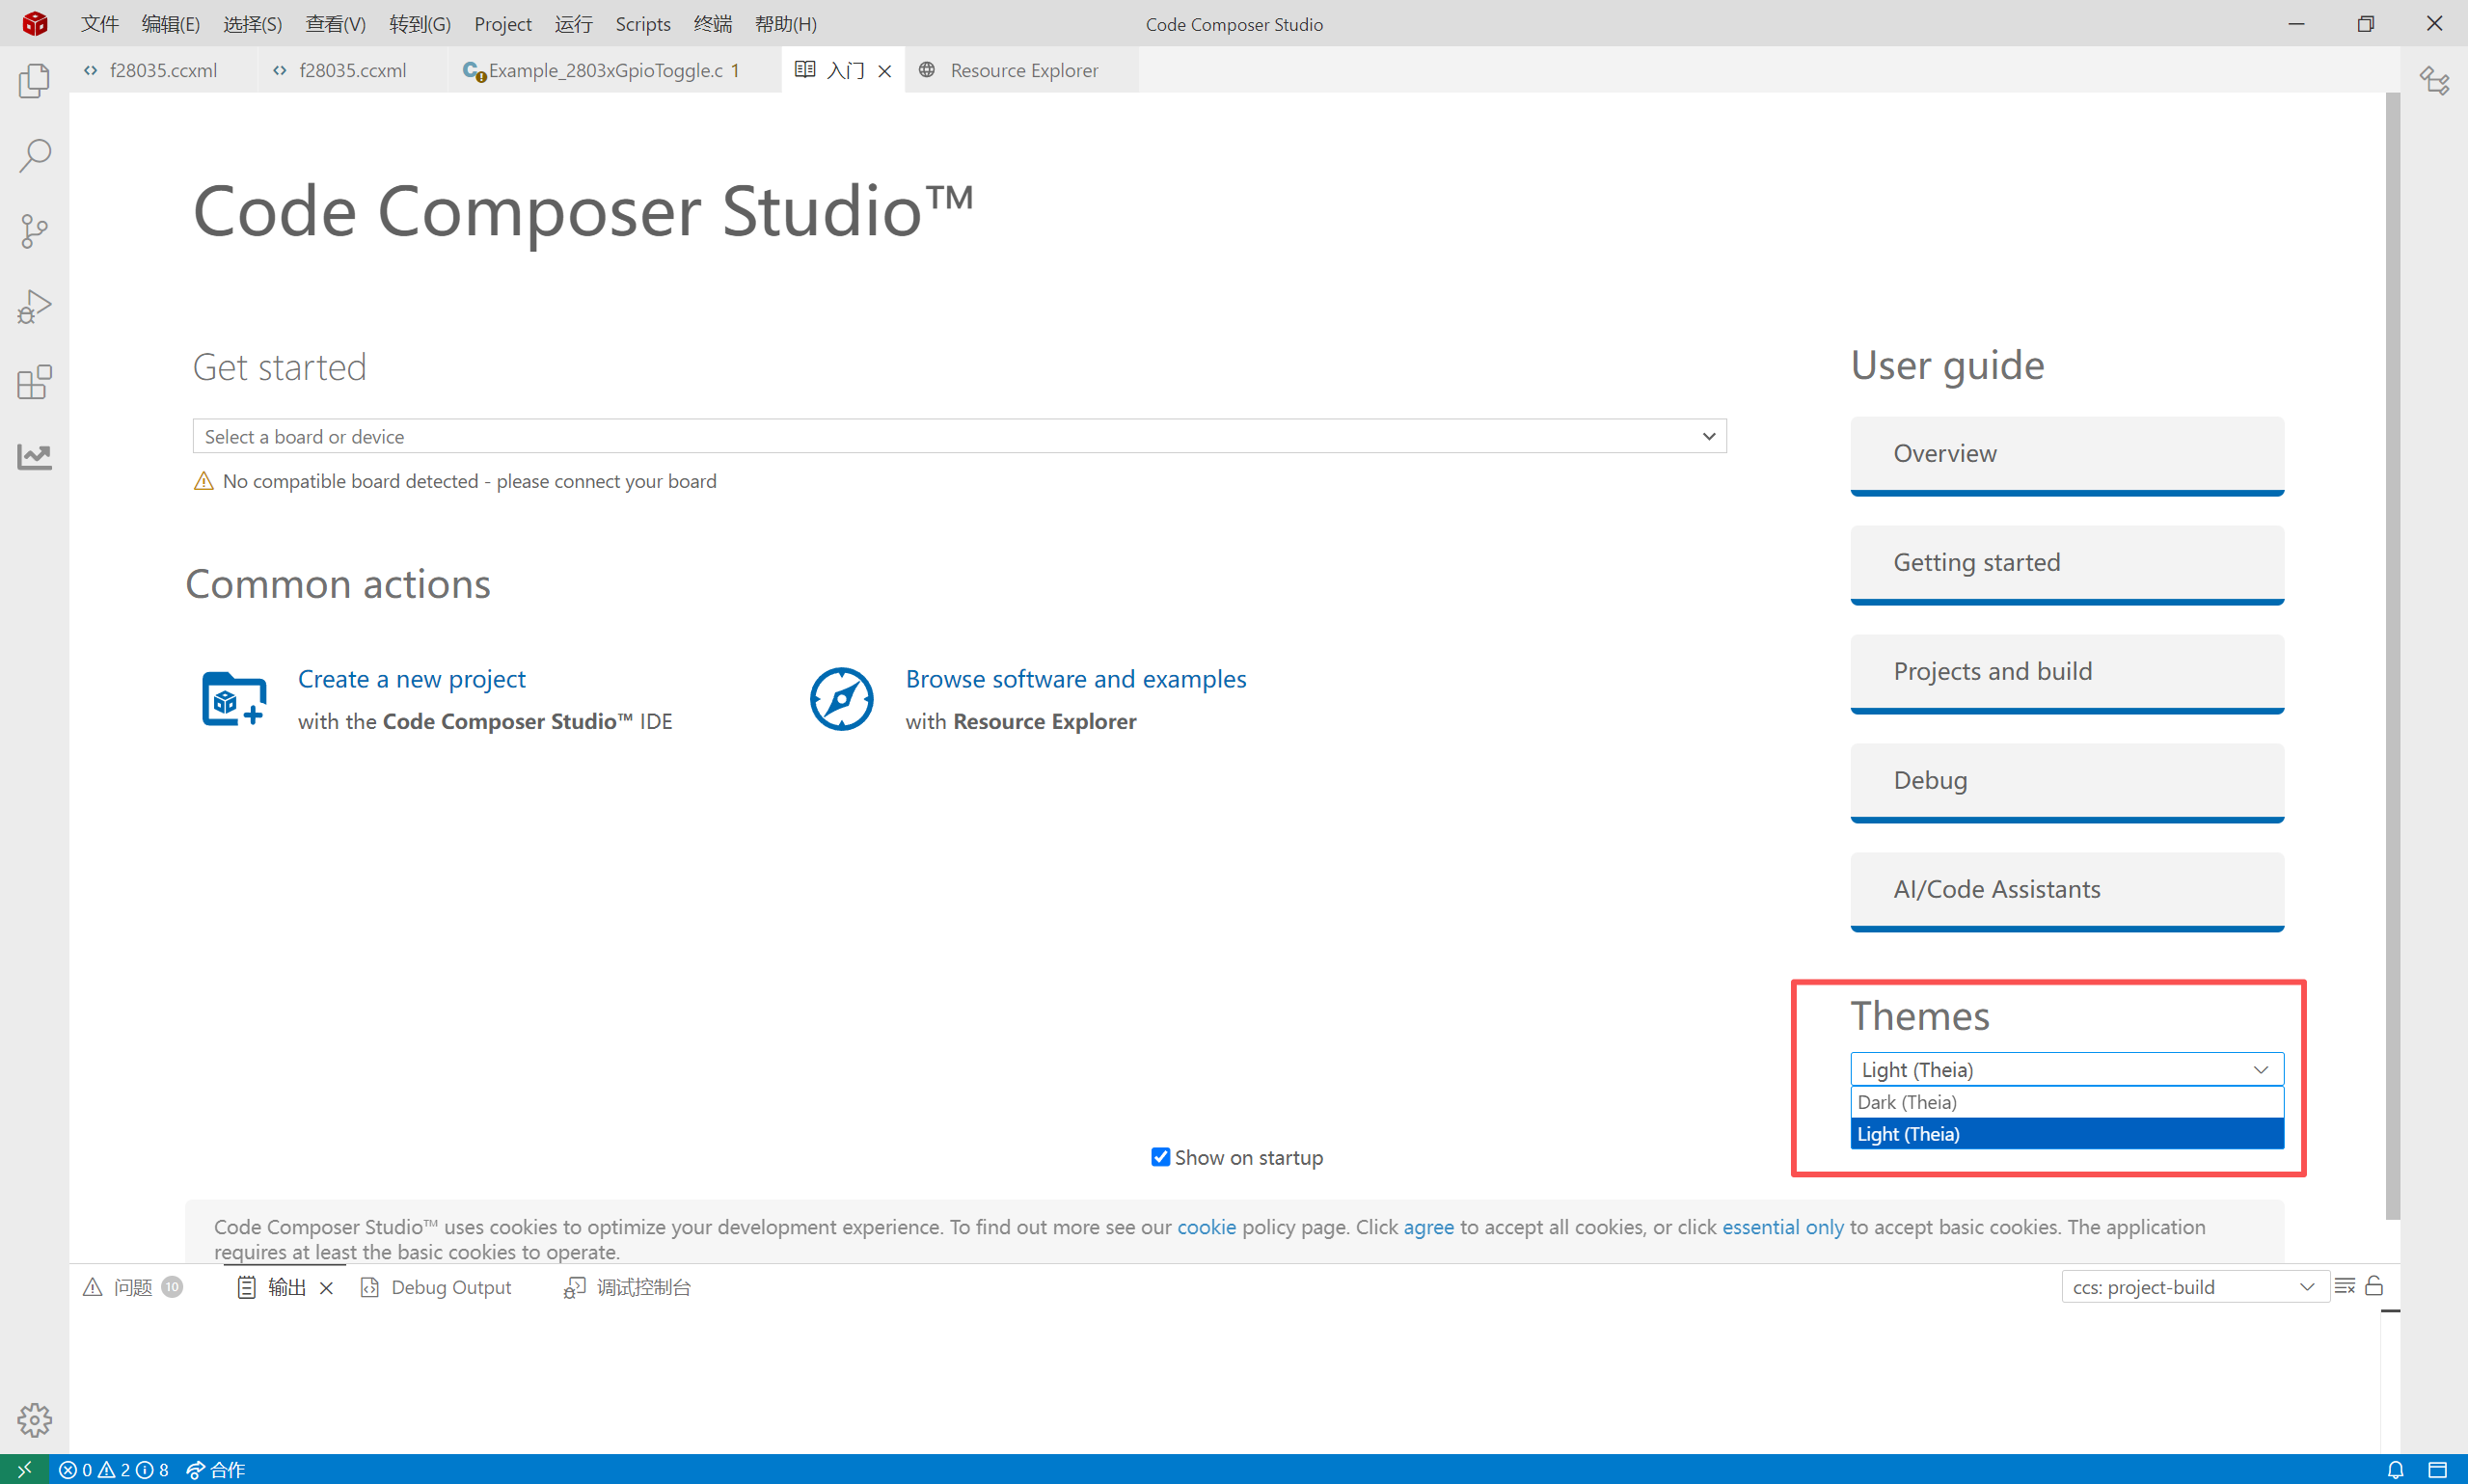
Task: Click the agree cookies link
Action: pyautogui.click(x=1428, y=1227)
